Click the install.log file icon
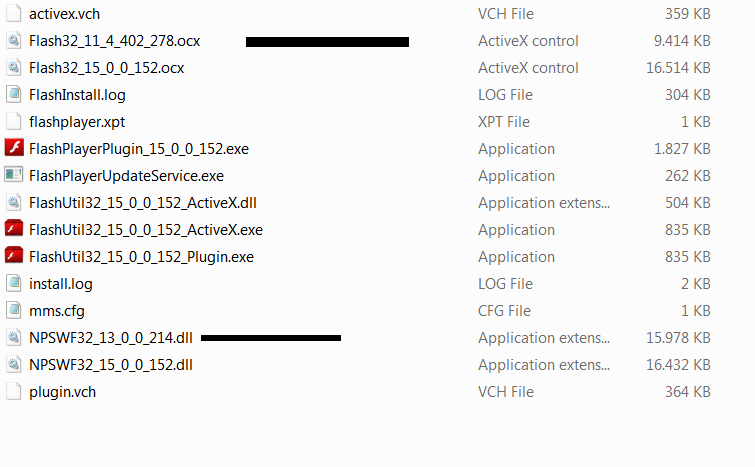Image resolution: width=755 pixels, height=467 pixels. pyautogui.click(x=13, y=283)
